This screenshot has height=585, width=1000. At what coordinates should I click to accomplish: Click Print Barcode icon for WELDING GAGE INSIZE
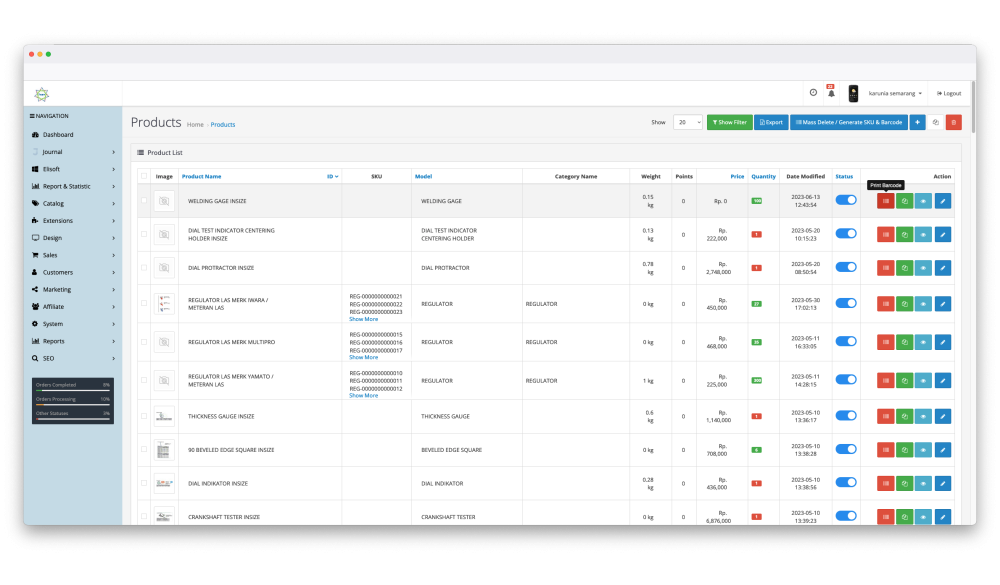pos(885,201)
